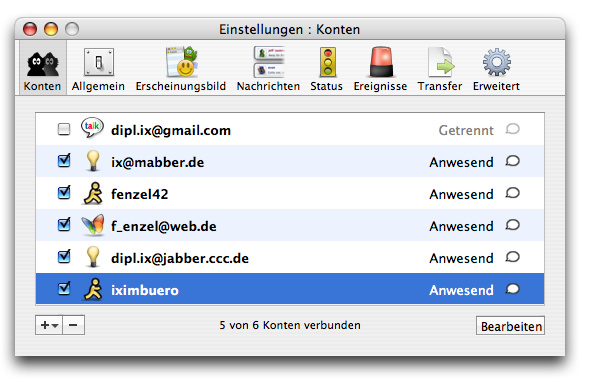This screenshot has width=590, height=384.
Task: Open Nachrichten message preferences pane
Action: point(268,69)
